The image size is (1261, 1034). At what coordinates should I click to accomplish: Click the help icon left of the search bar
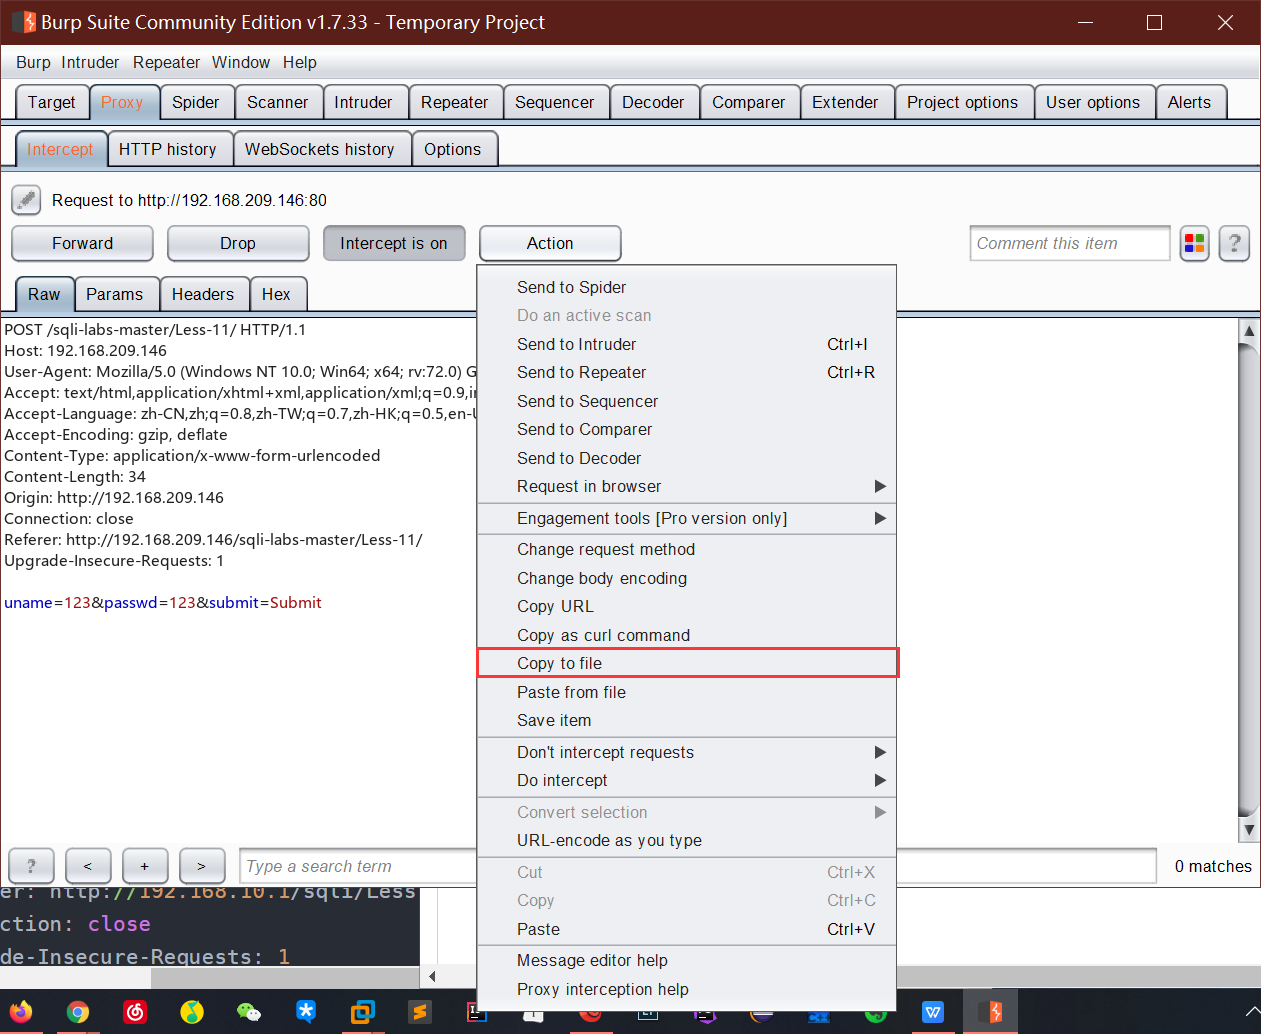(x=31, y=866)
